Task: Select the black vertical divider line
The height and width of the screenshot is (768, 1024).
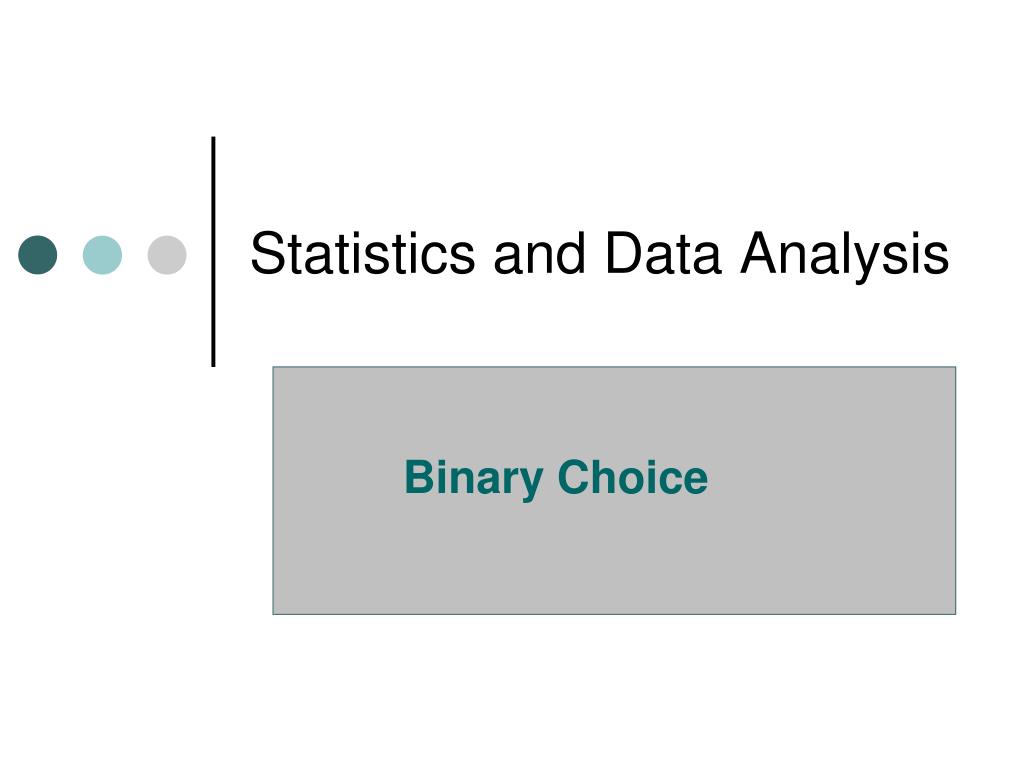Action: (x=214, y=251)
